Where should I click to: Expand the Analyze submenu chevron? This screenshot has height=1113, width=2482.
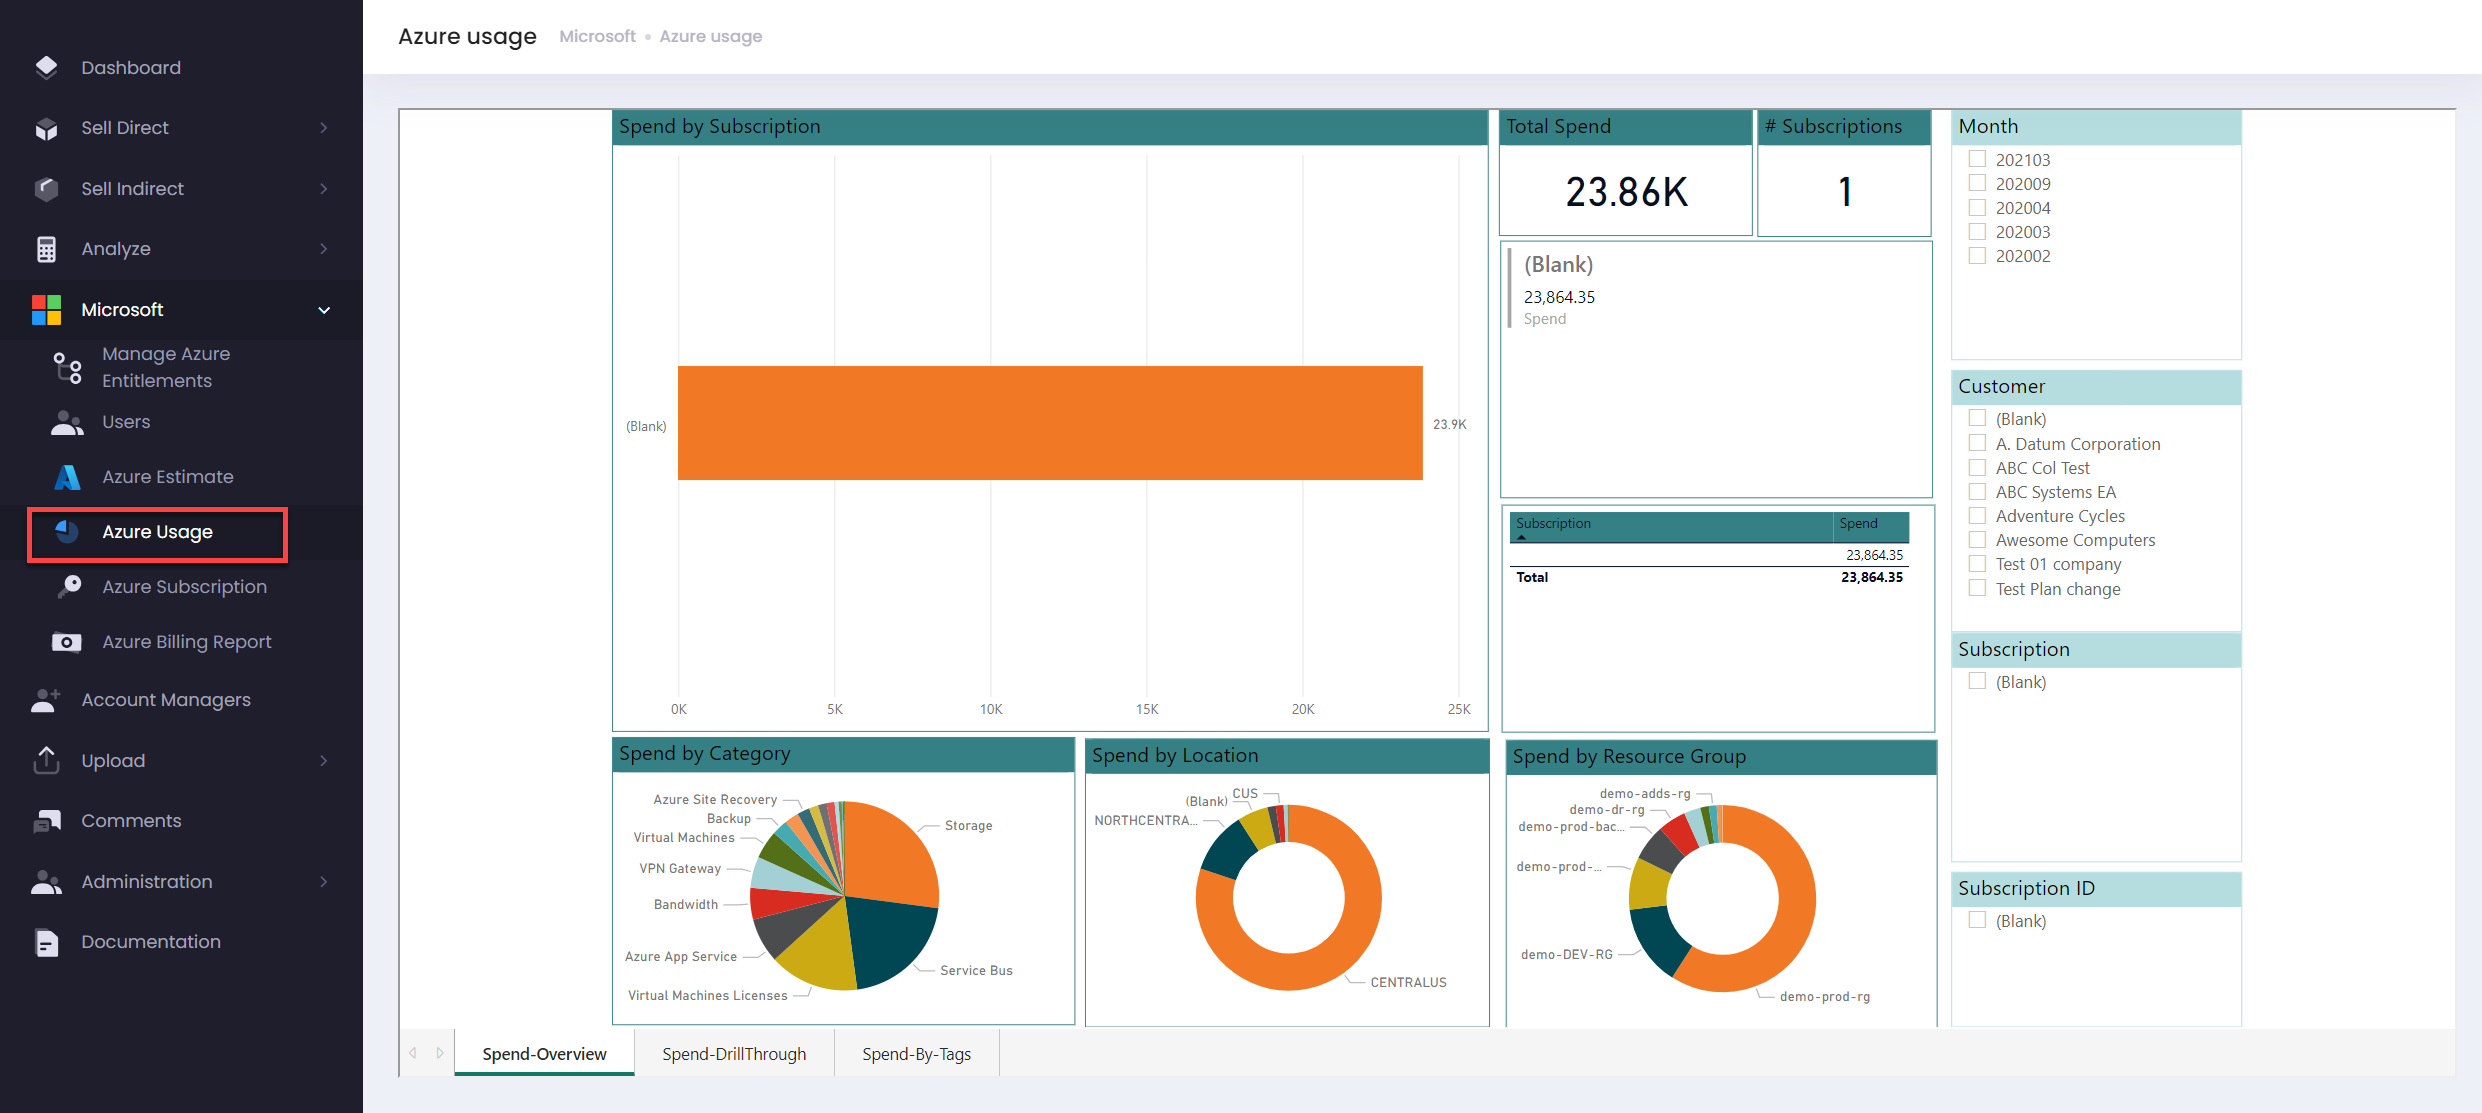point(324,249)
